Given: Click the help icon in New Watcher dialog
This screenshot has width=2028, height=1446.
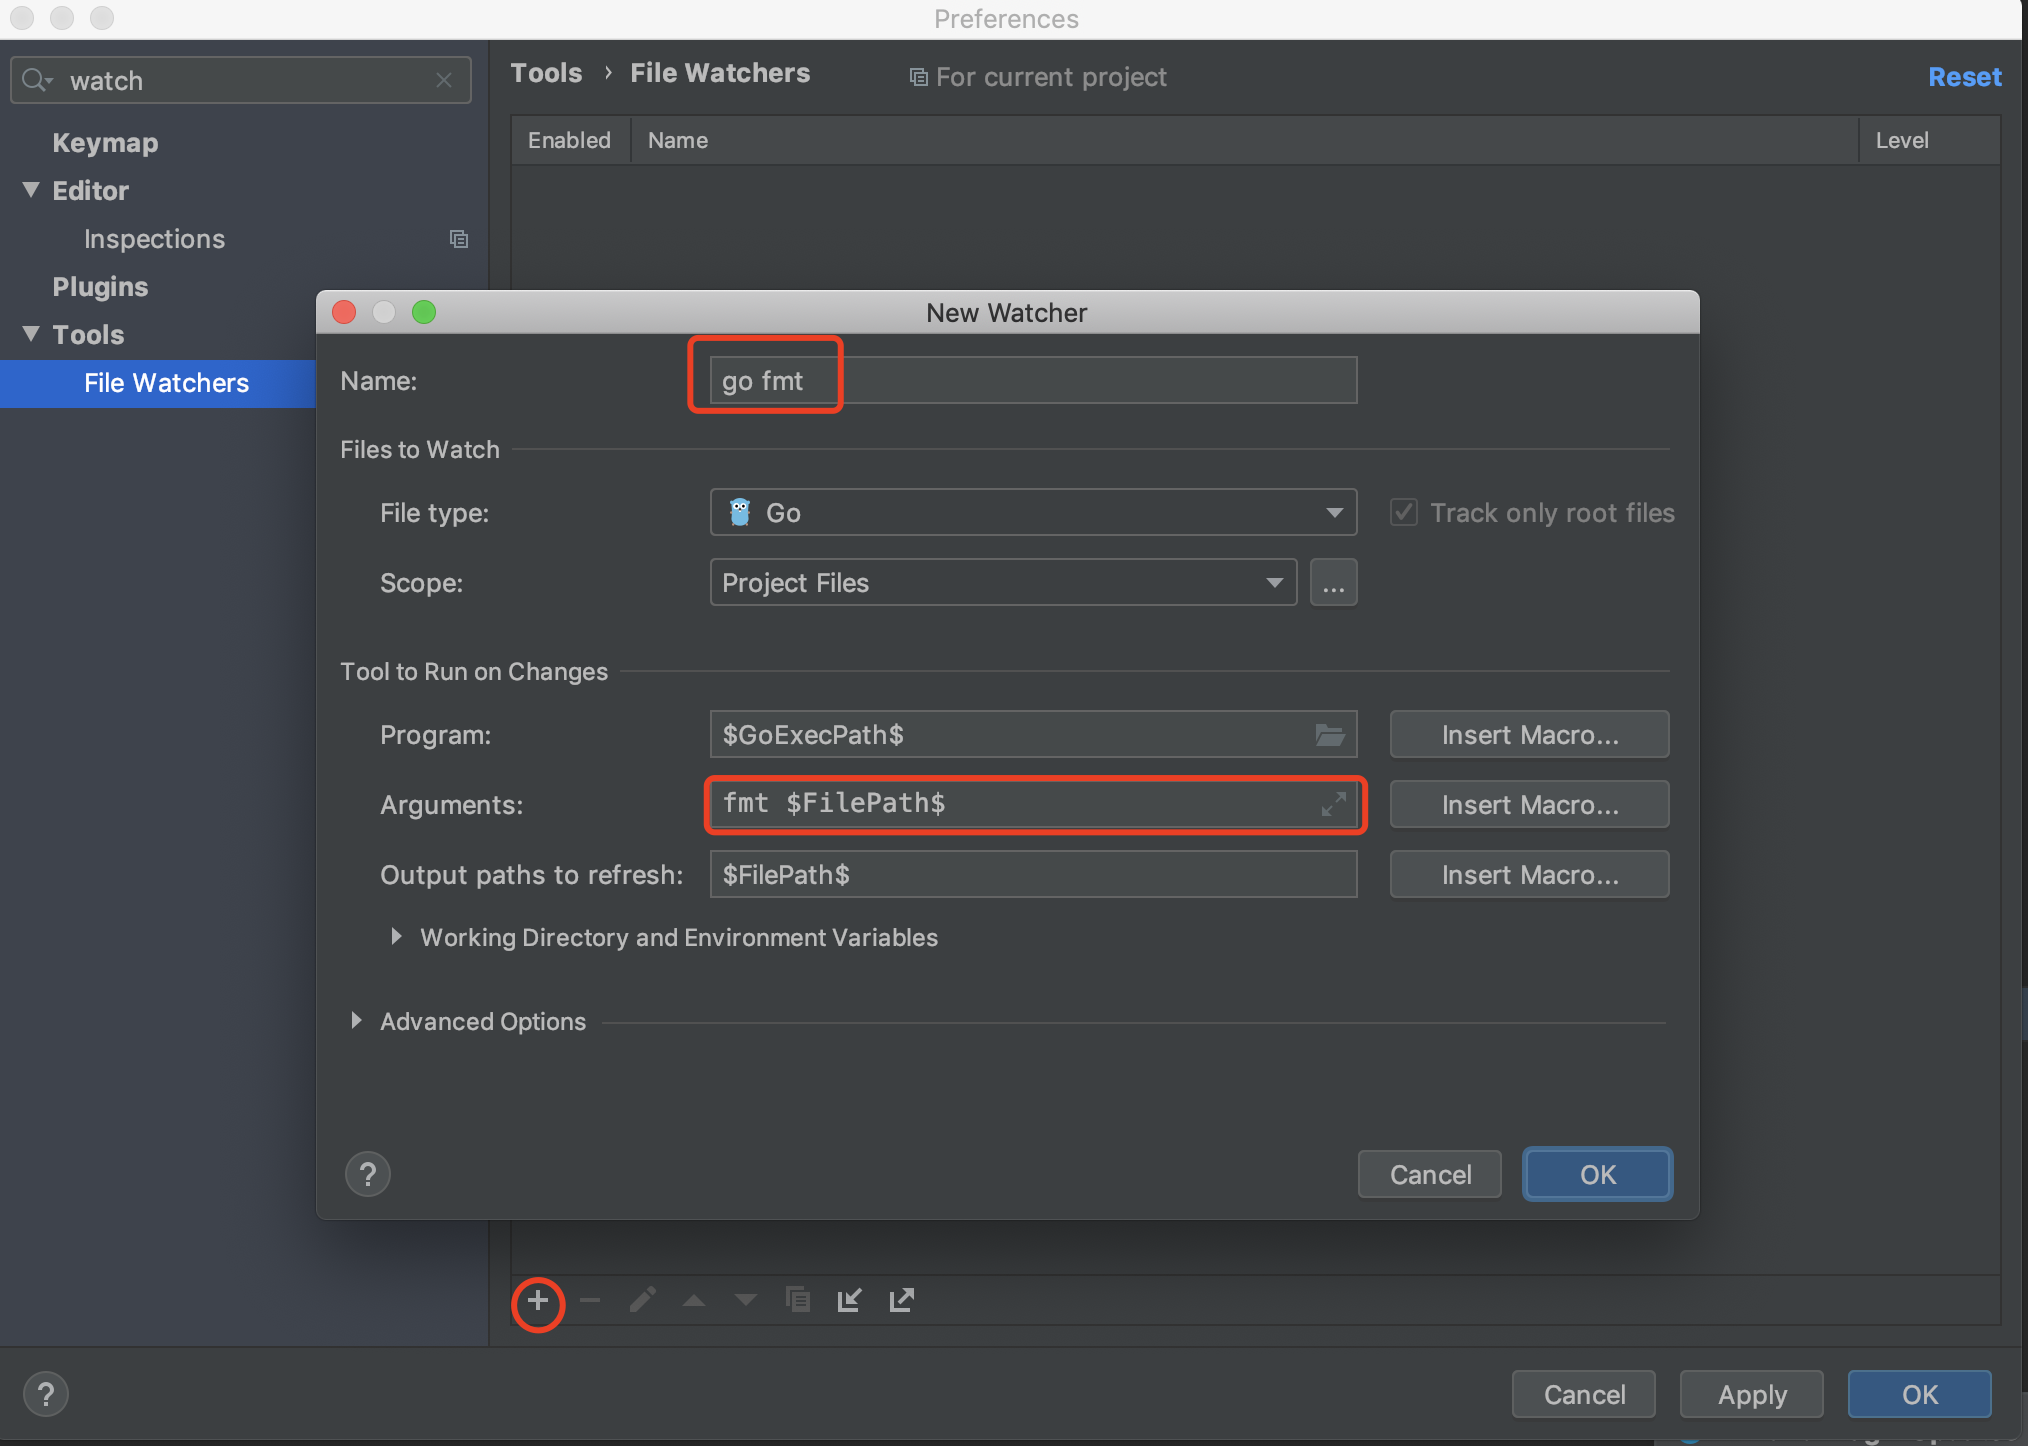Looking at the screenshot, I should (x=367, y=1174).
